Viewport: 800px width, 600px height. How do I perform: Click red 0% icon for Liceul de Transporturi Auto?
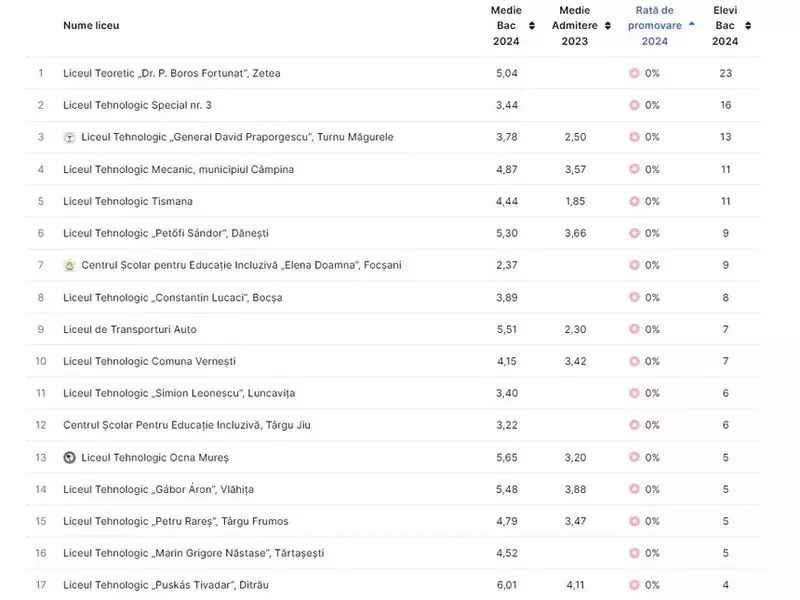pos(634,329)
